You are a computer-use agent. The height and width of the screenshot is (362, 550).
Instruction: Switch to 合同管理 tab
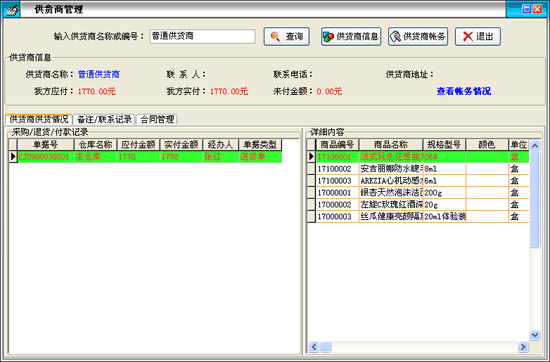click(x=157, y=119)
